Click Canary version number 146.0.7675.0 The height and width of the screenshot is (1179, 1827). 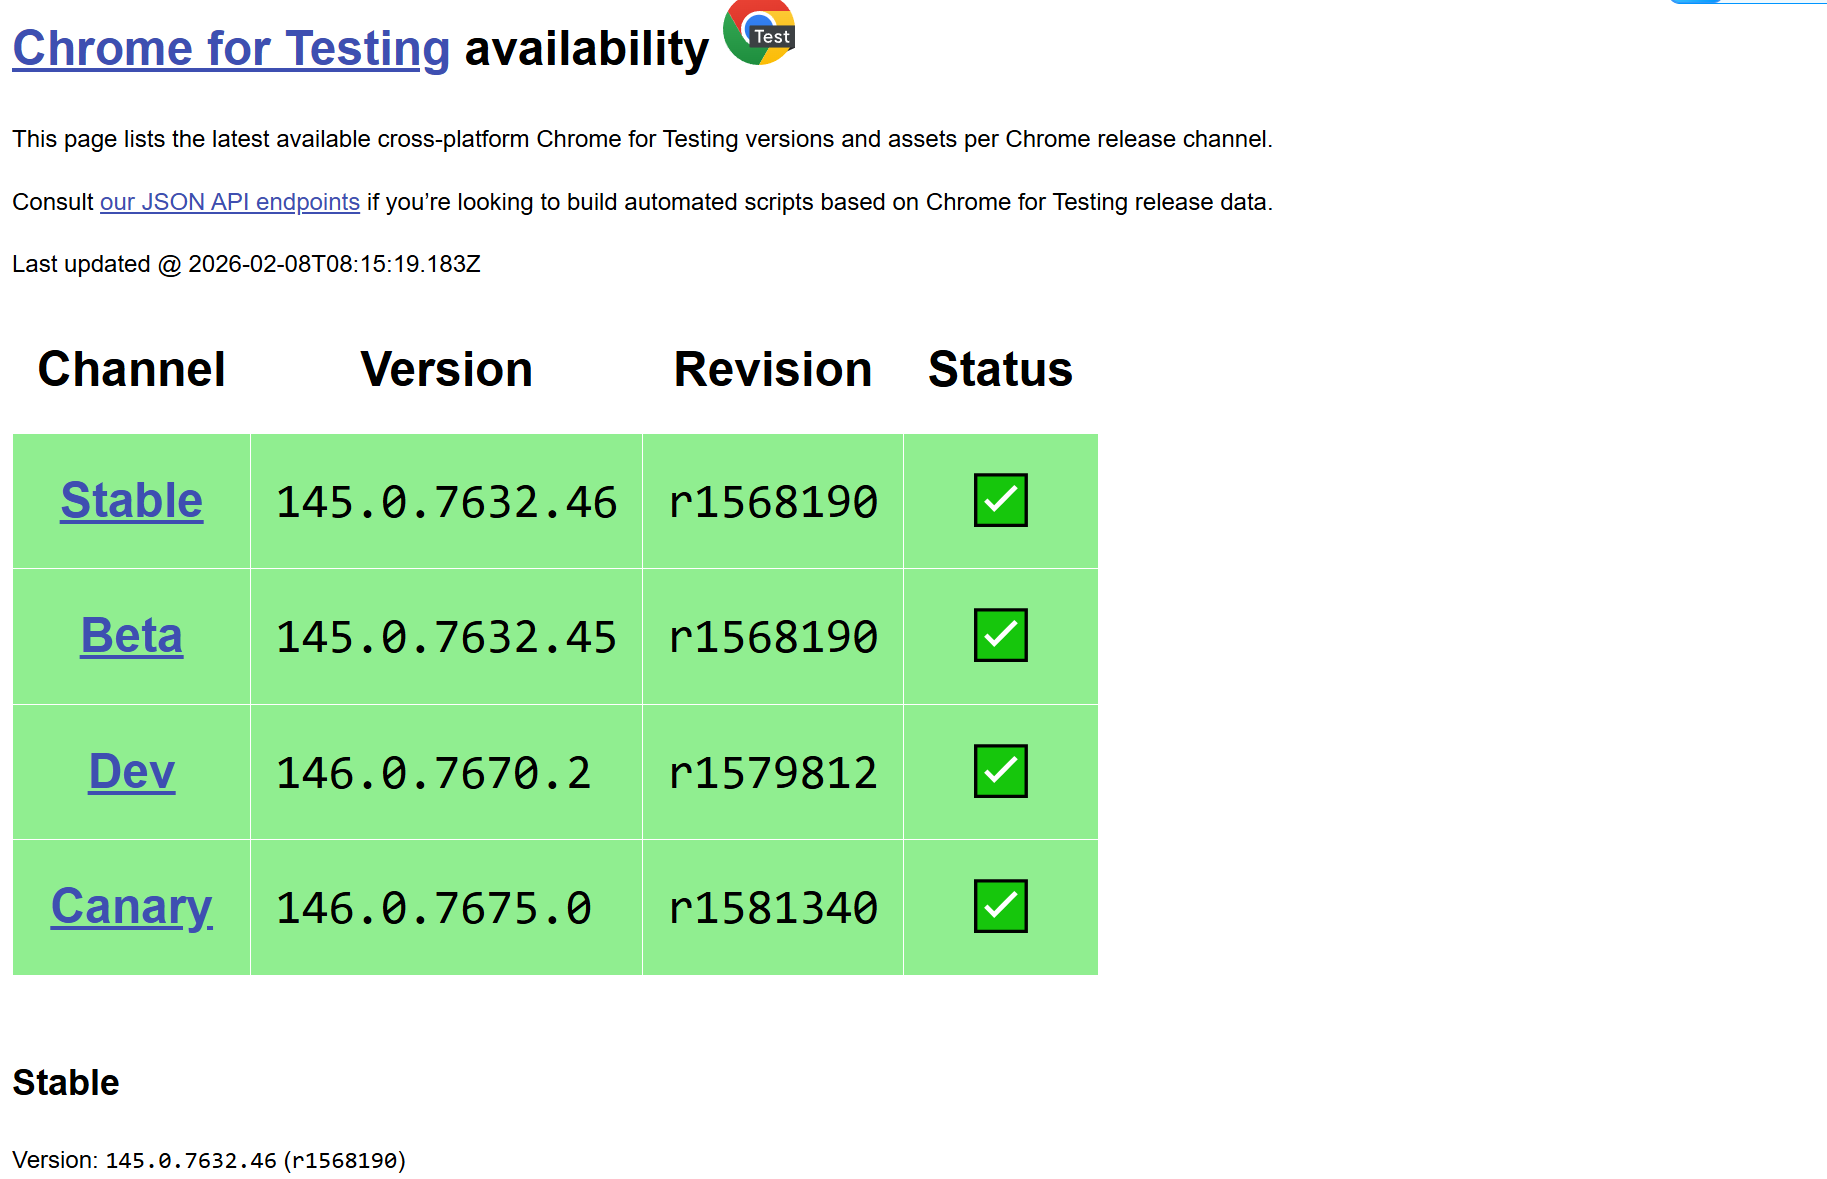(433, 908)
